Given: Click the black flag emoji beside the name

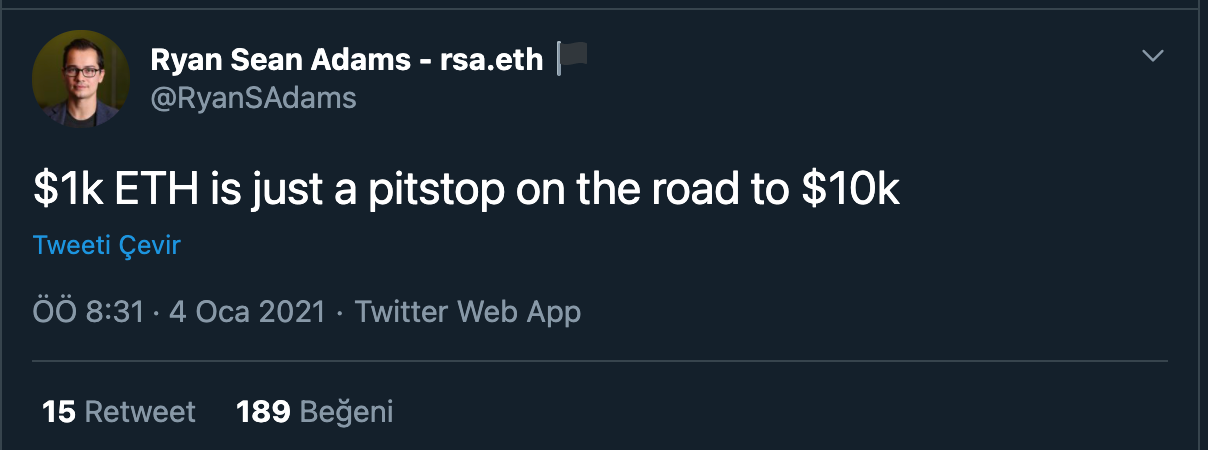Looking at the screenshot, I should [572, 60].
